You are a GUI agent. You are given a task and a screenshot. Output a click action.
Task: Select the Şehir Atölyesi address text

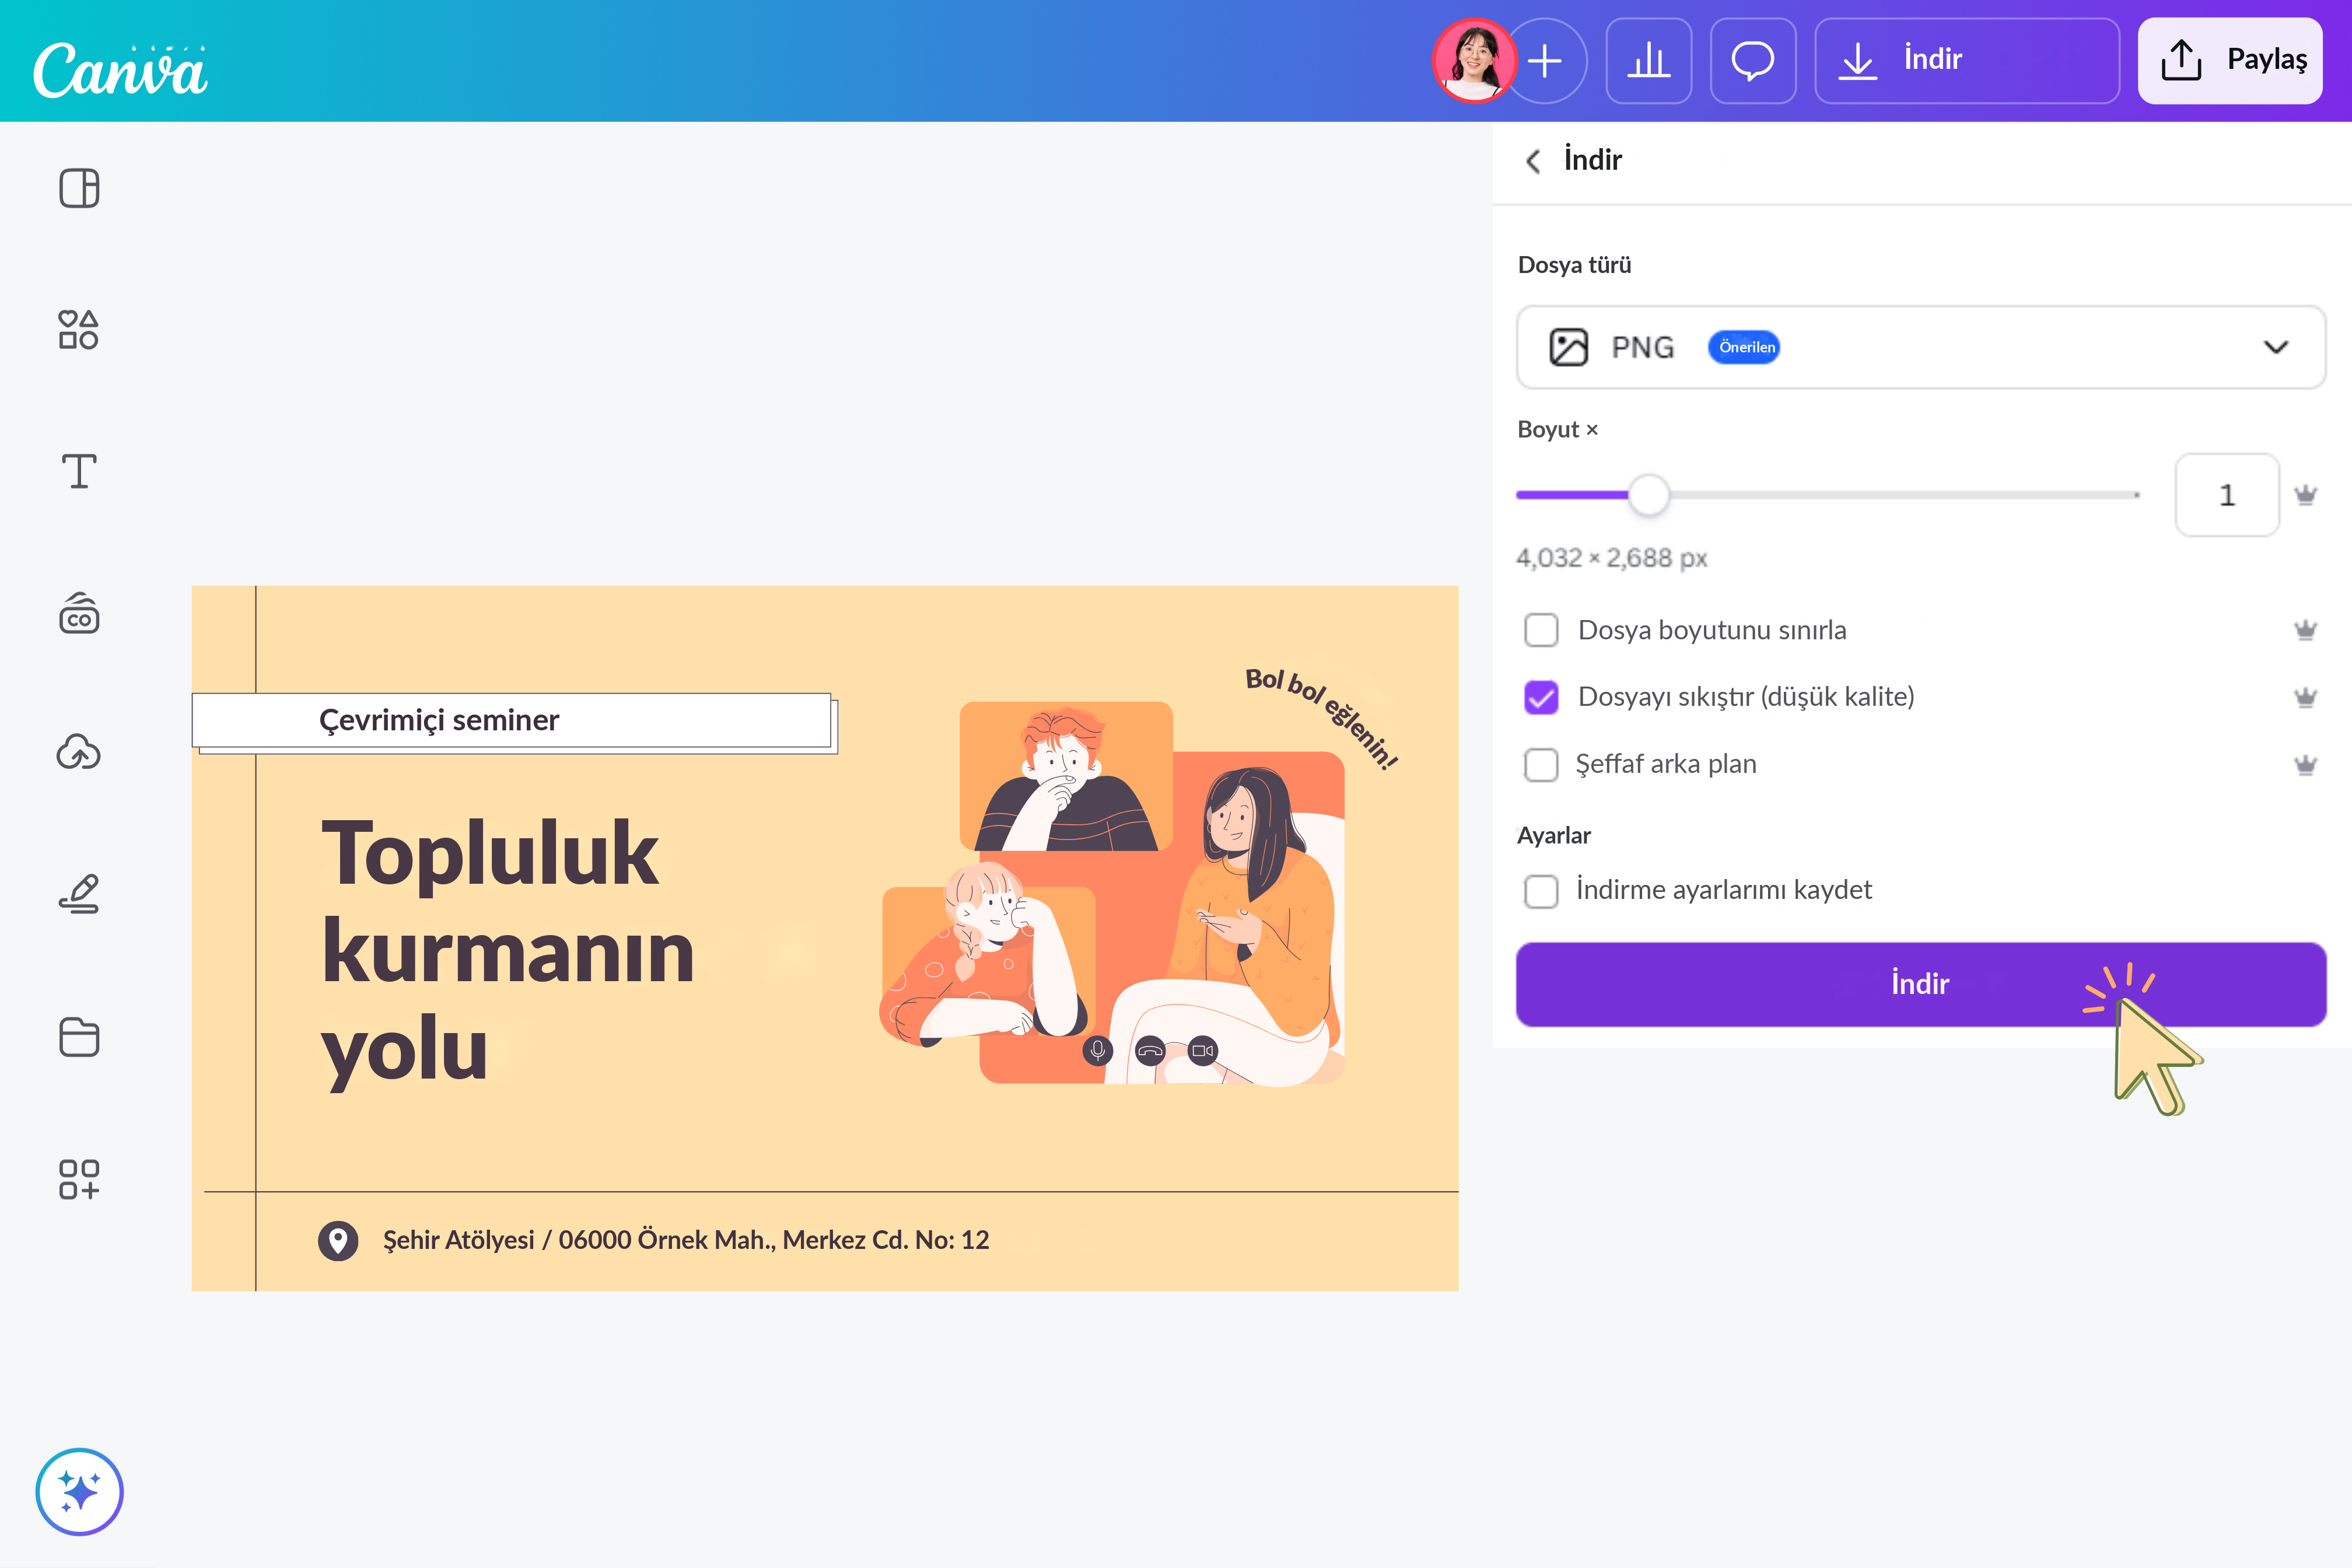[x=686, y=1240]
